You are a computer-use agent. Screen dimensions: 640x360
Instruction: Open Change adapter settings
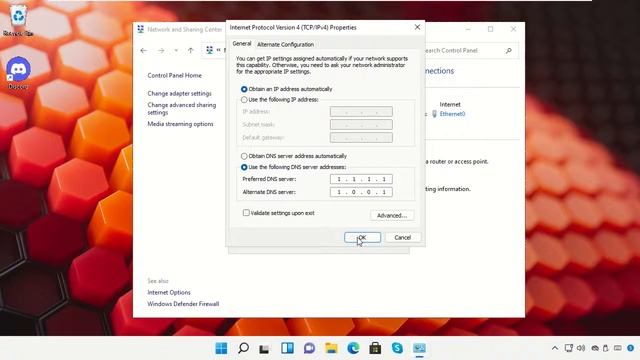point(180,93)
